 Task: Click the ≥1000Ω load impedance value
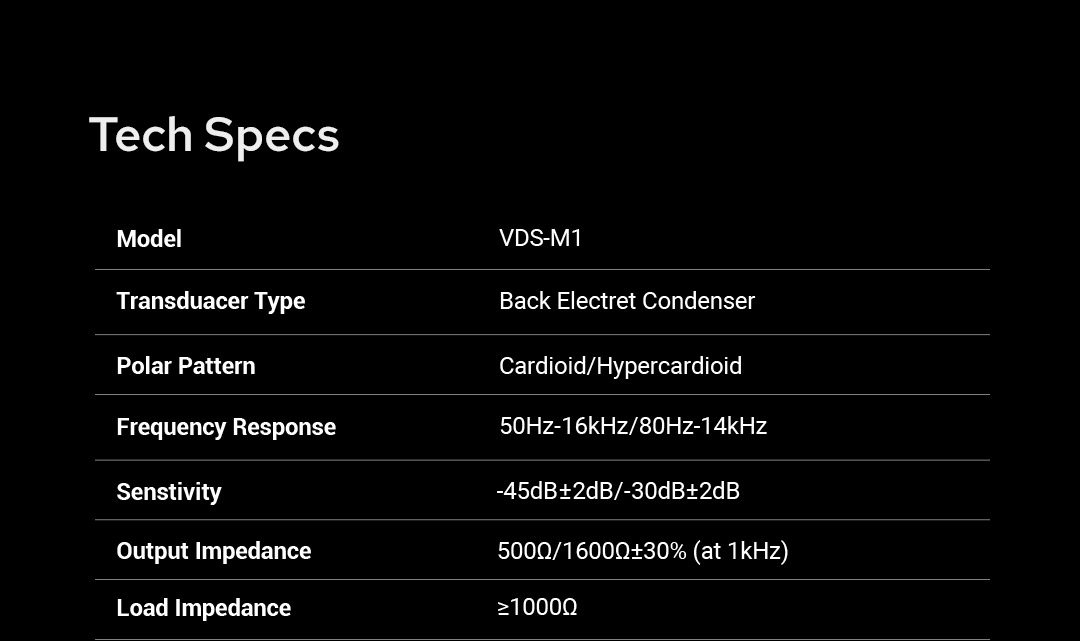[x=537, y=608]
